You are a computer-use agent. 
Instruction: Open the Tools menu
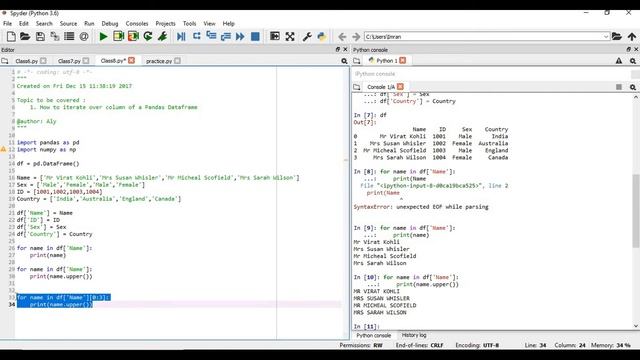click(x=189, y=24)
